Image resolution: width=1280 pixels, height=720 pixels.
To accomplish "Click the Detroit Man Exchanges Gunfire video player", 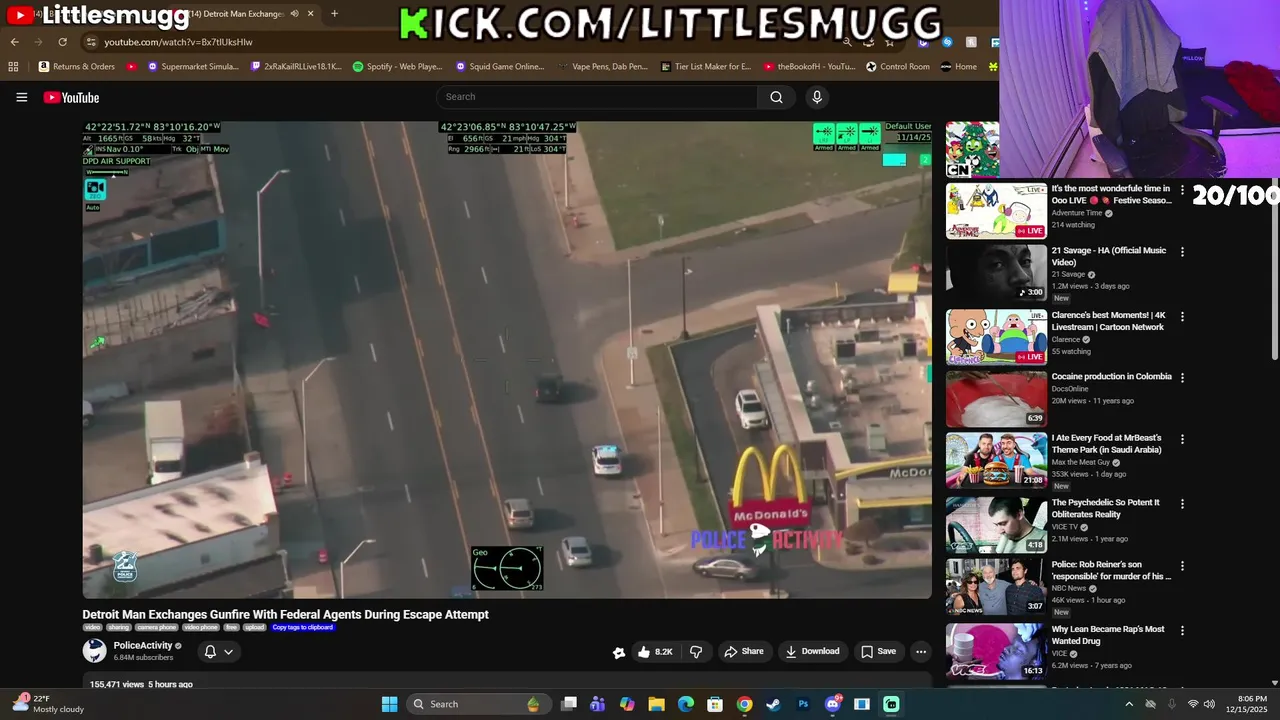I will coord(507,360).
